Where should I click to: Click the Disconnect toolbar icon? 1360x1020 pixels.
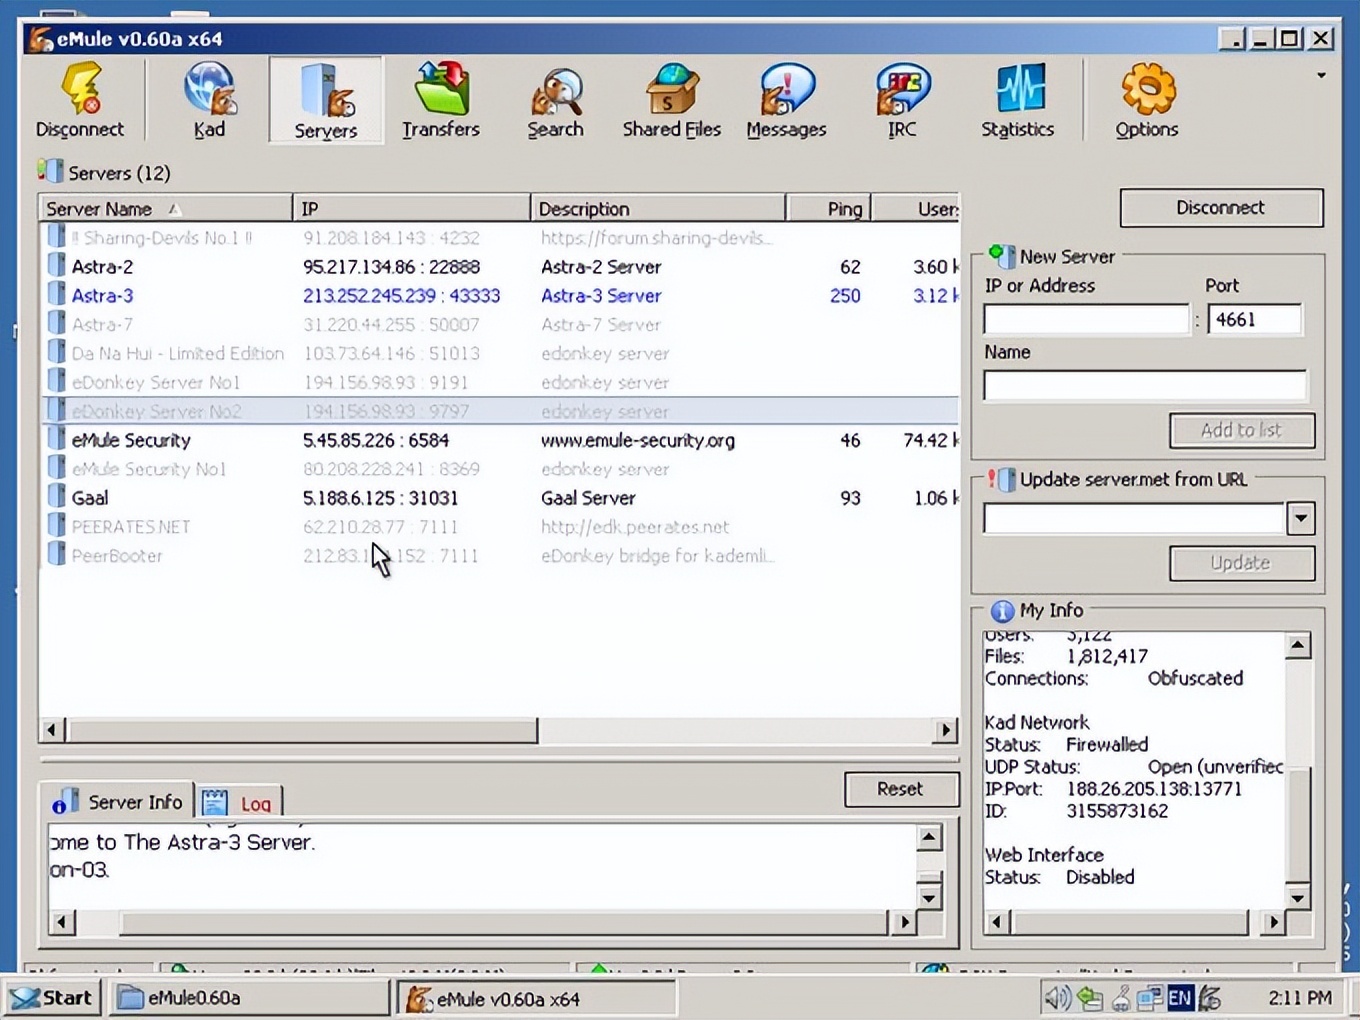pyautogui.click(x=80, y=99)
